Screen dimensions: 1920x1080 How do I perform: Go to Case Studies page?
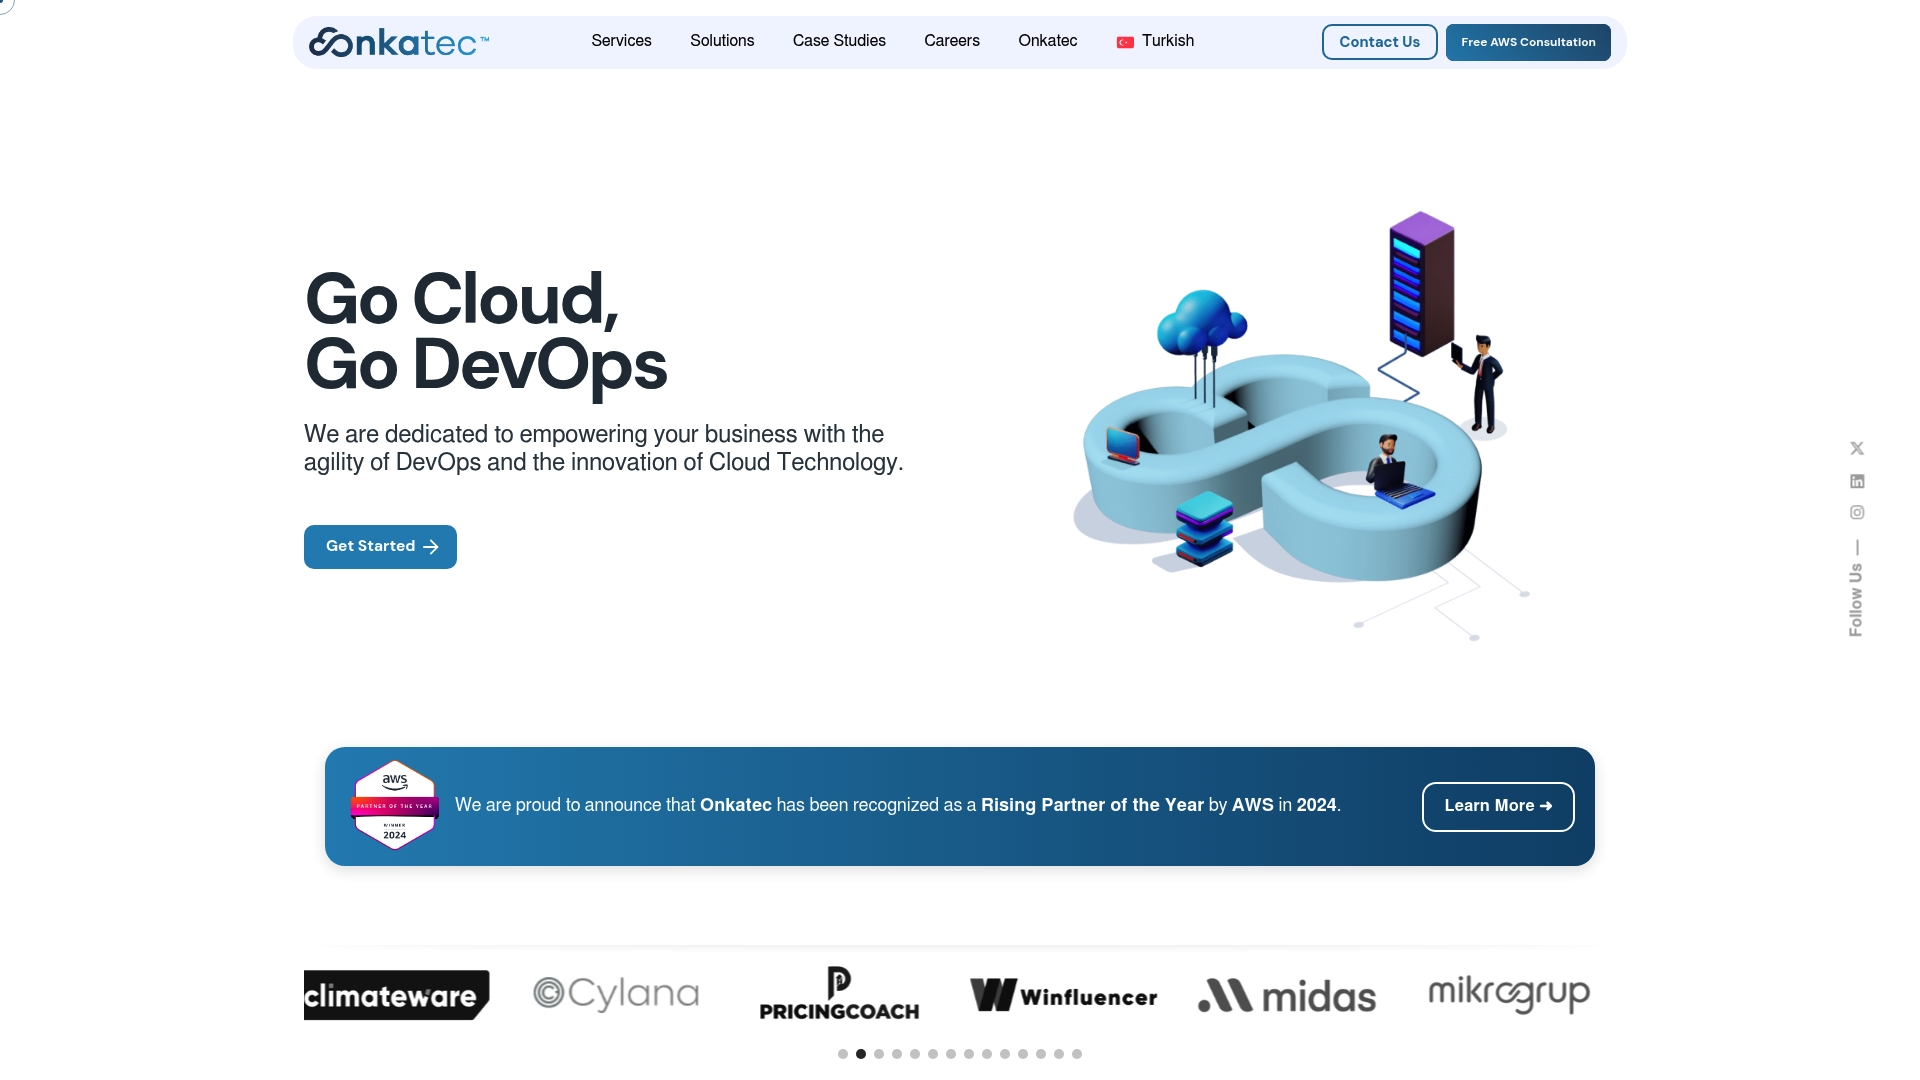coord(839,41)
